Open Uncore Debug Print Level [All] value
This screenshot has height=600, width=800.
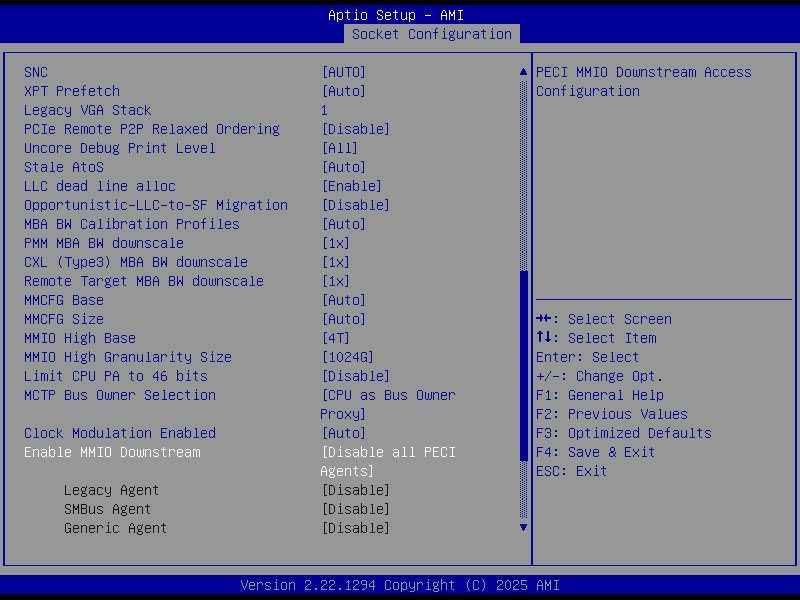click(340, 148)
